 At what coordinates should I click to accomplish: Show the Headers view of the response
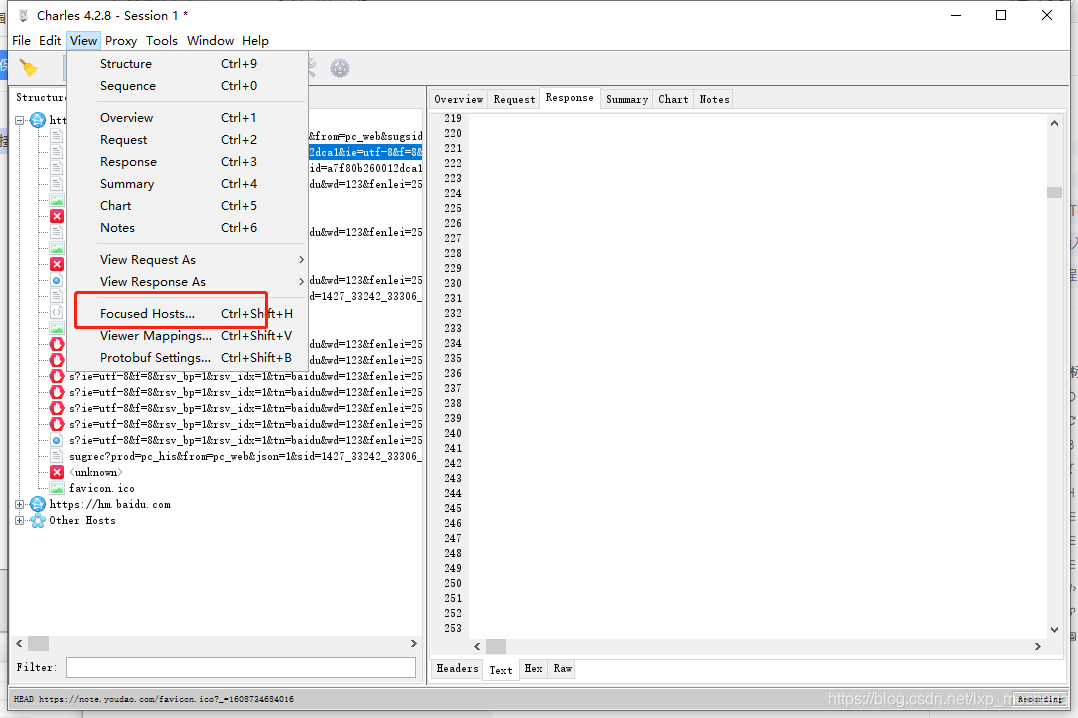[457, 668]
